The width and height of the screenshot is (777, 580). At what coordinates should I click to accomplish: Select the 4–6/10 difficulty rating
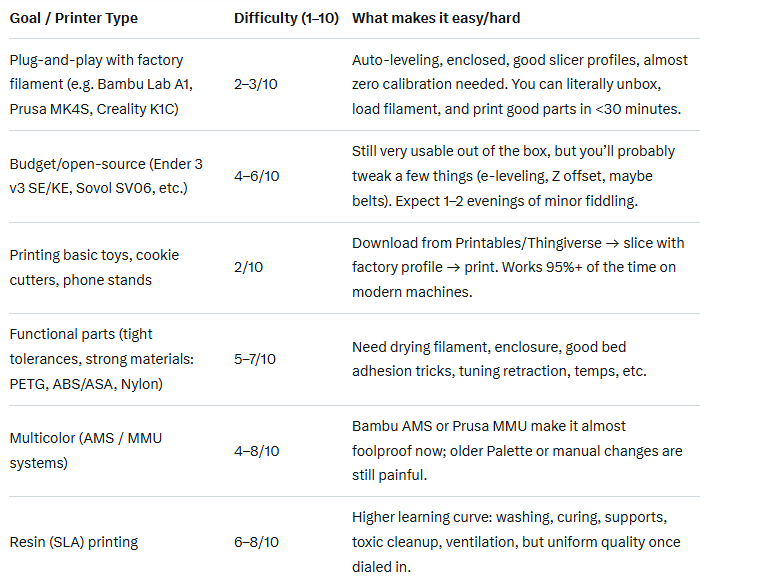point(256,175)
